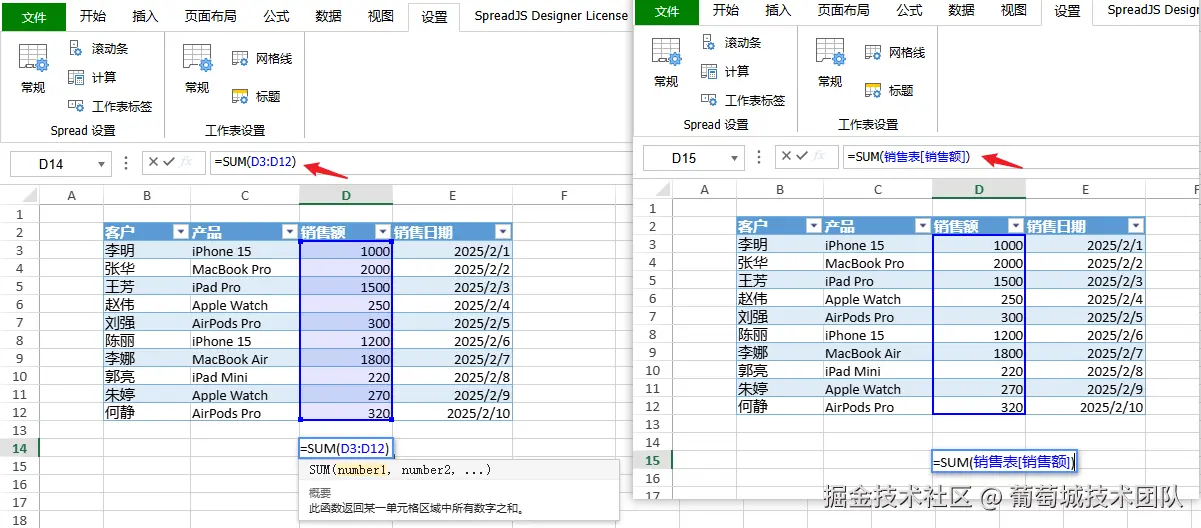Open 产品 filter dropdown in right table
Screen dimensions: 1201x528
click(x=922, y=226)
